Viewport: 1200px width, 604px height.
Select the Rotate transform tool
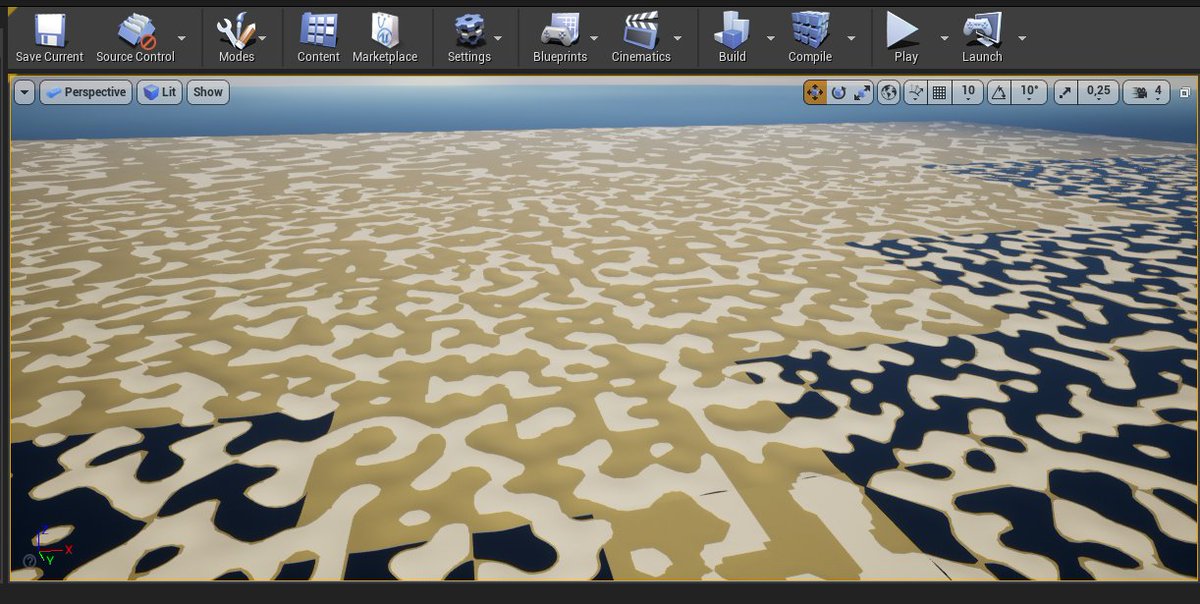point(836,91)
